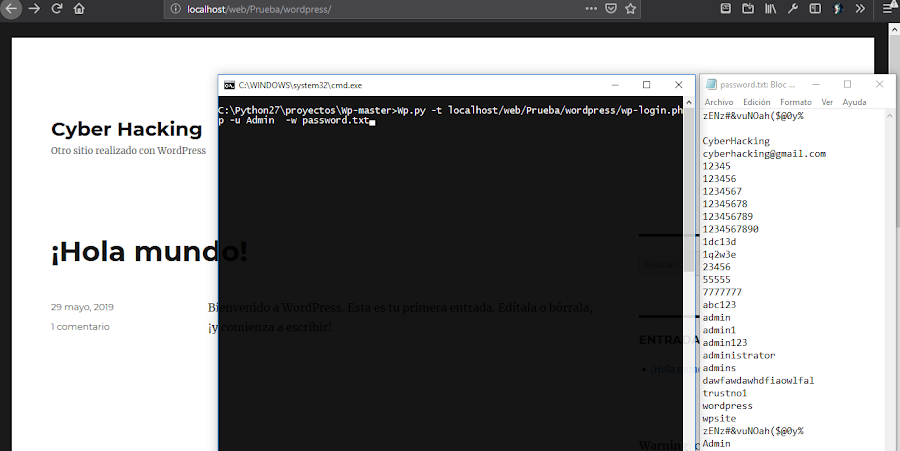Click screenshot extension icon in Firefox toolbar
Image resolution: width=900 pixels, height=451 pixels.
tap(726, 9)
